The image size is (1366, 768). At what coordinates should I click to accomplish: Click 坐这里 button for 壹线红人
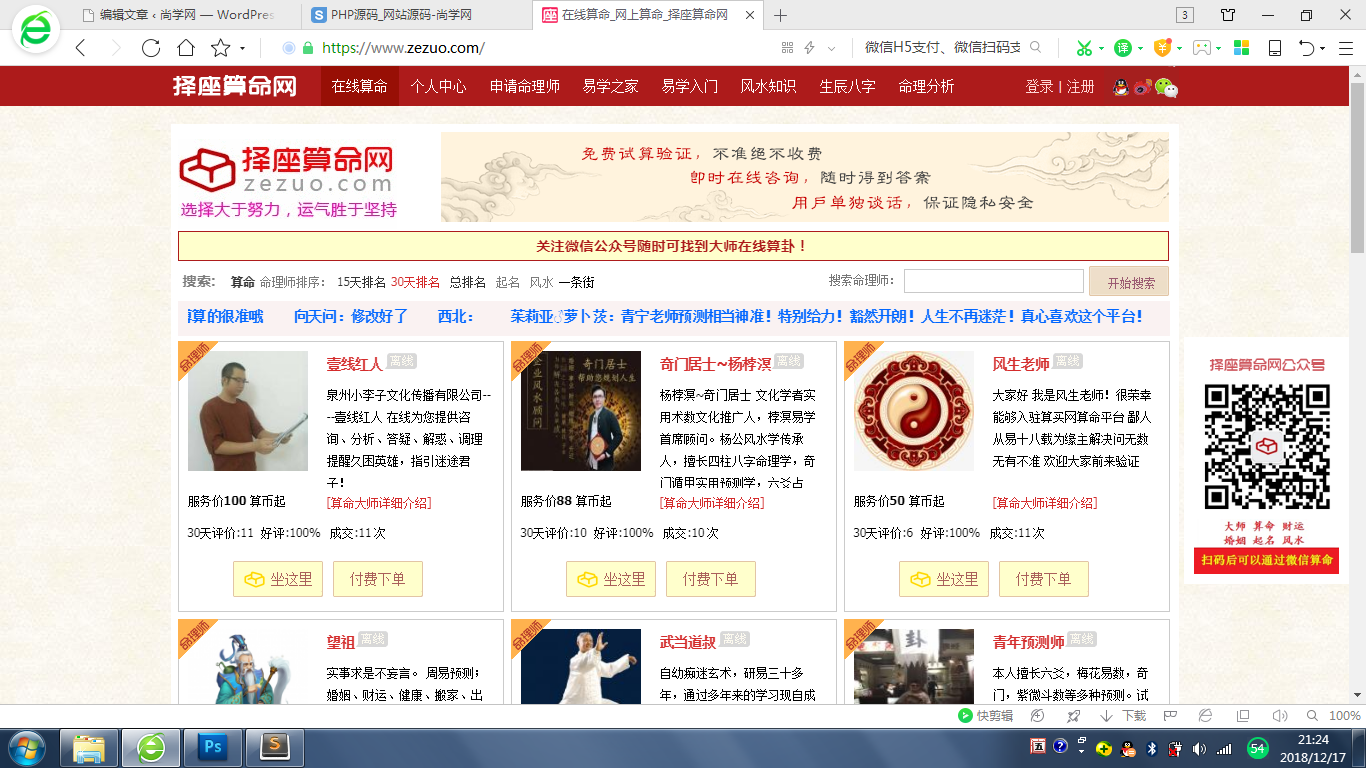tap(278, 579)
